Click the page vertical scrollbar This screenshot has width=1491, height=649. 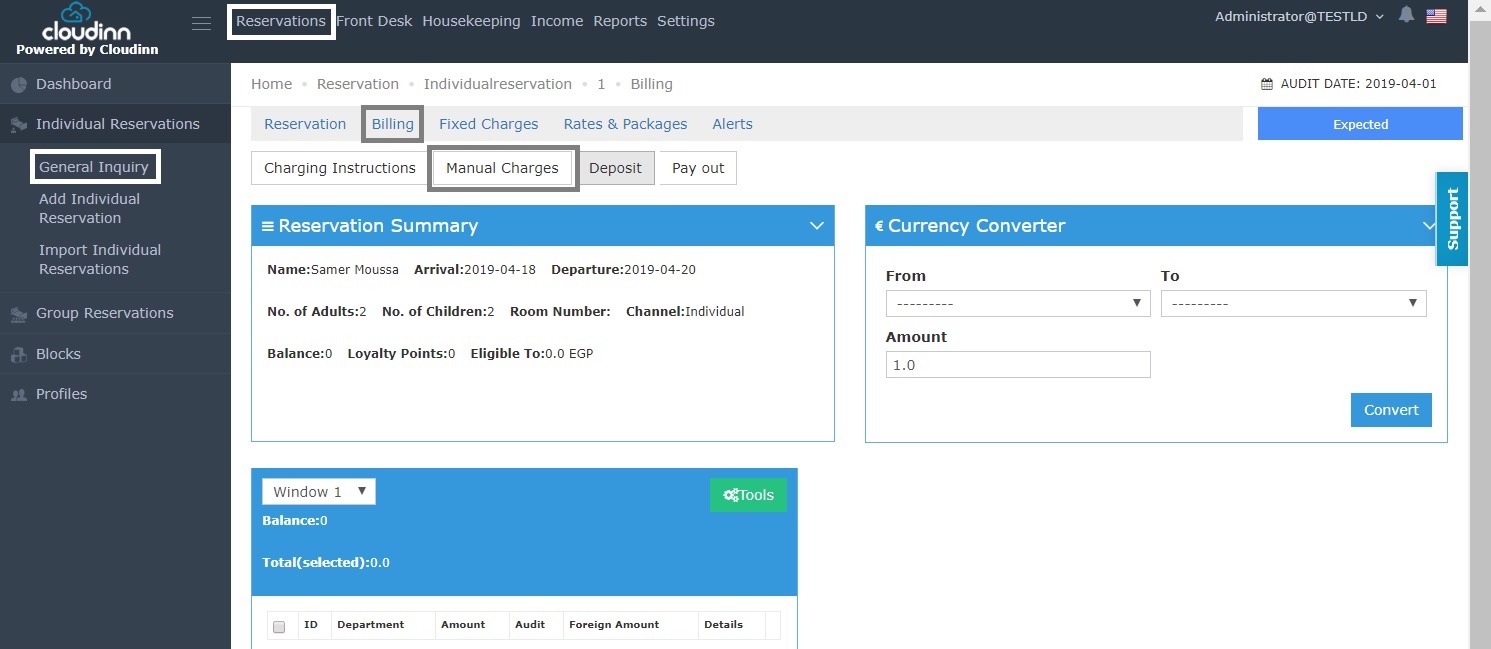1480,324
